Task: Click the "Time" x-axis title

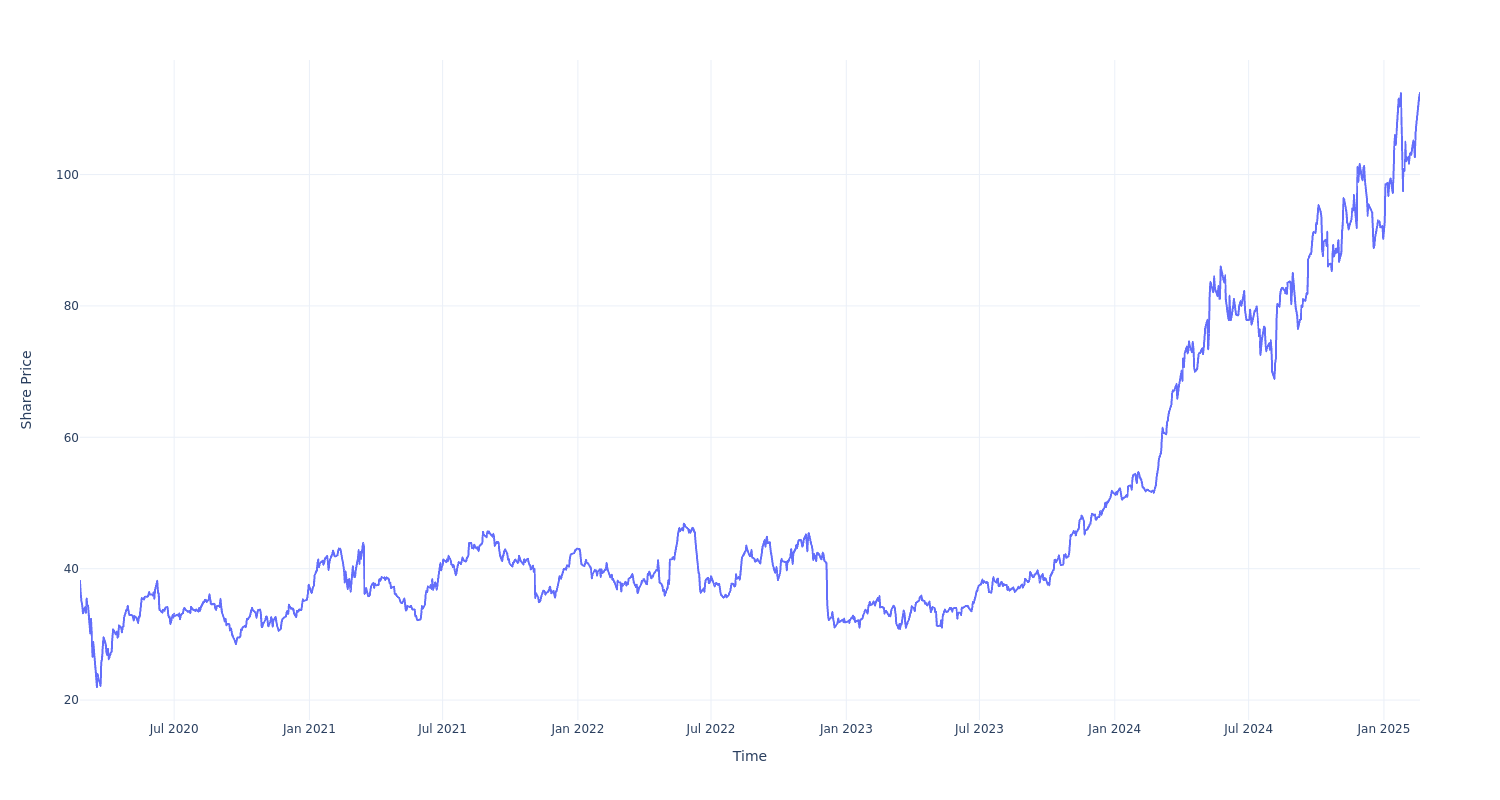Action: click(x=749, y=756)
